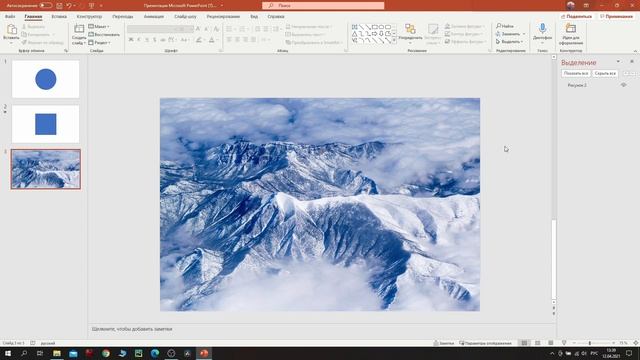This screenshot has width=640, height=360.
Task: Click the increase font size icon
Action: (x=198, y=29)
